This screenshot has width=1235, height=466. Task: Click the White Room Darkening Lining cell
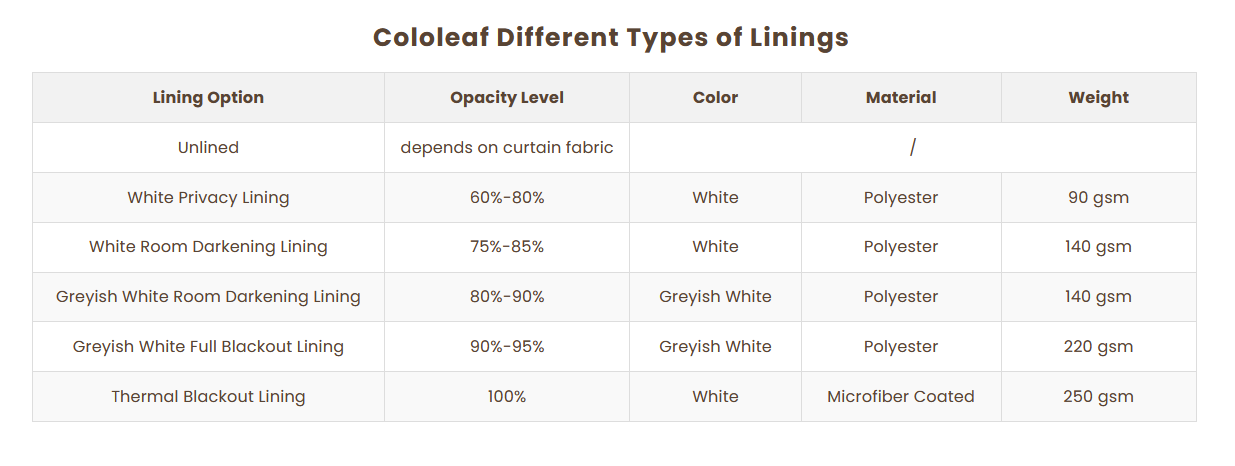coord(208,247)
